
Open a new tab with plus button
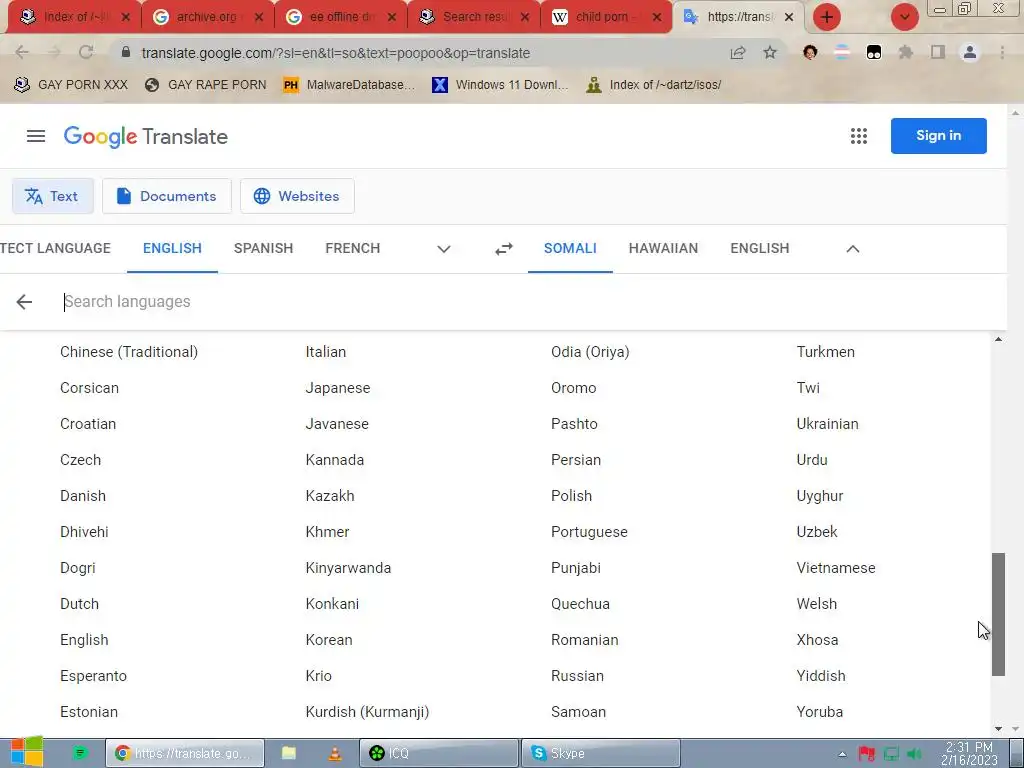point(827,17)
